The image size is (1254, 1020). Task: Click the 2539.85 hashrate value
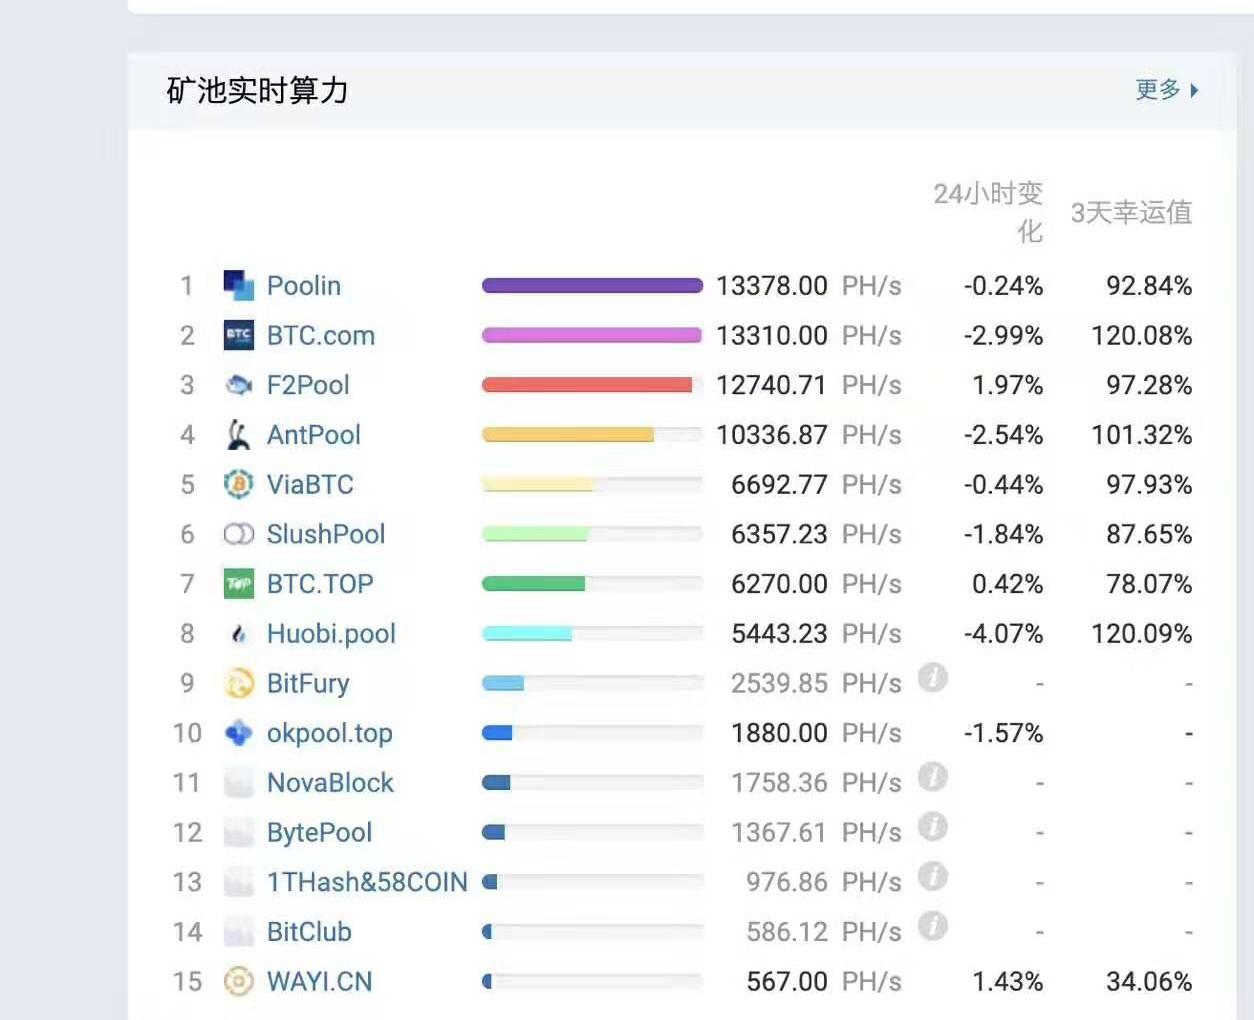click(779, 684)
